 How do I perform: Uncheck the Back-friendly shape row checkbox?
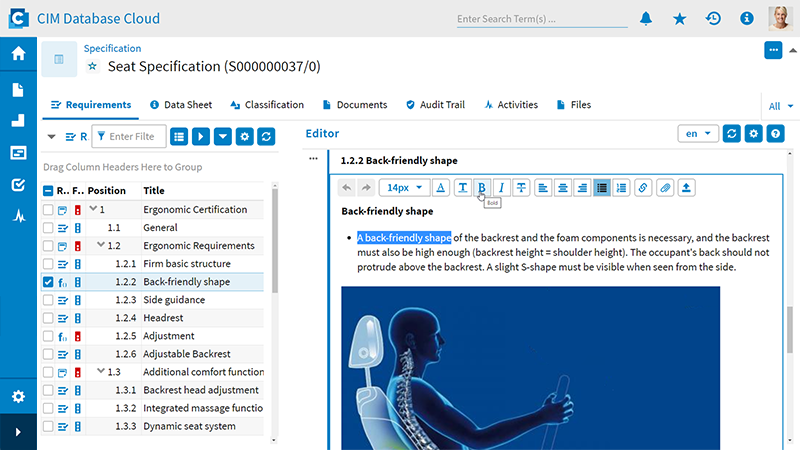click(48, 282)
